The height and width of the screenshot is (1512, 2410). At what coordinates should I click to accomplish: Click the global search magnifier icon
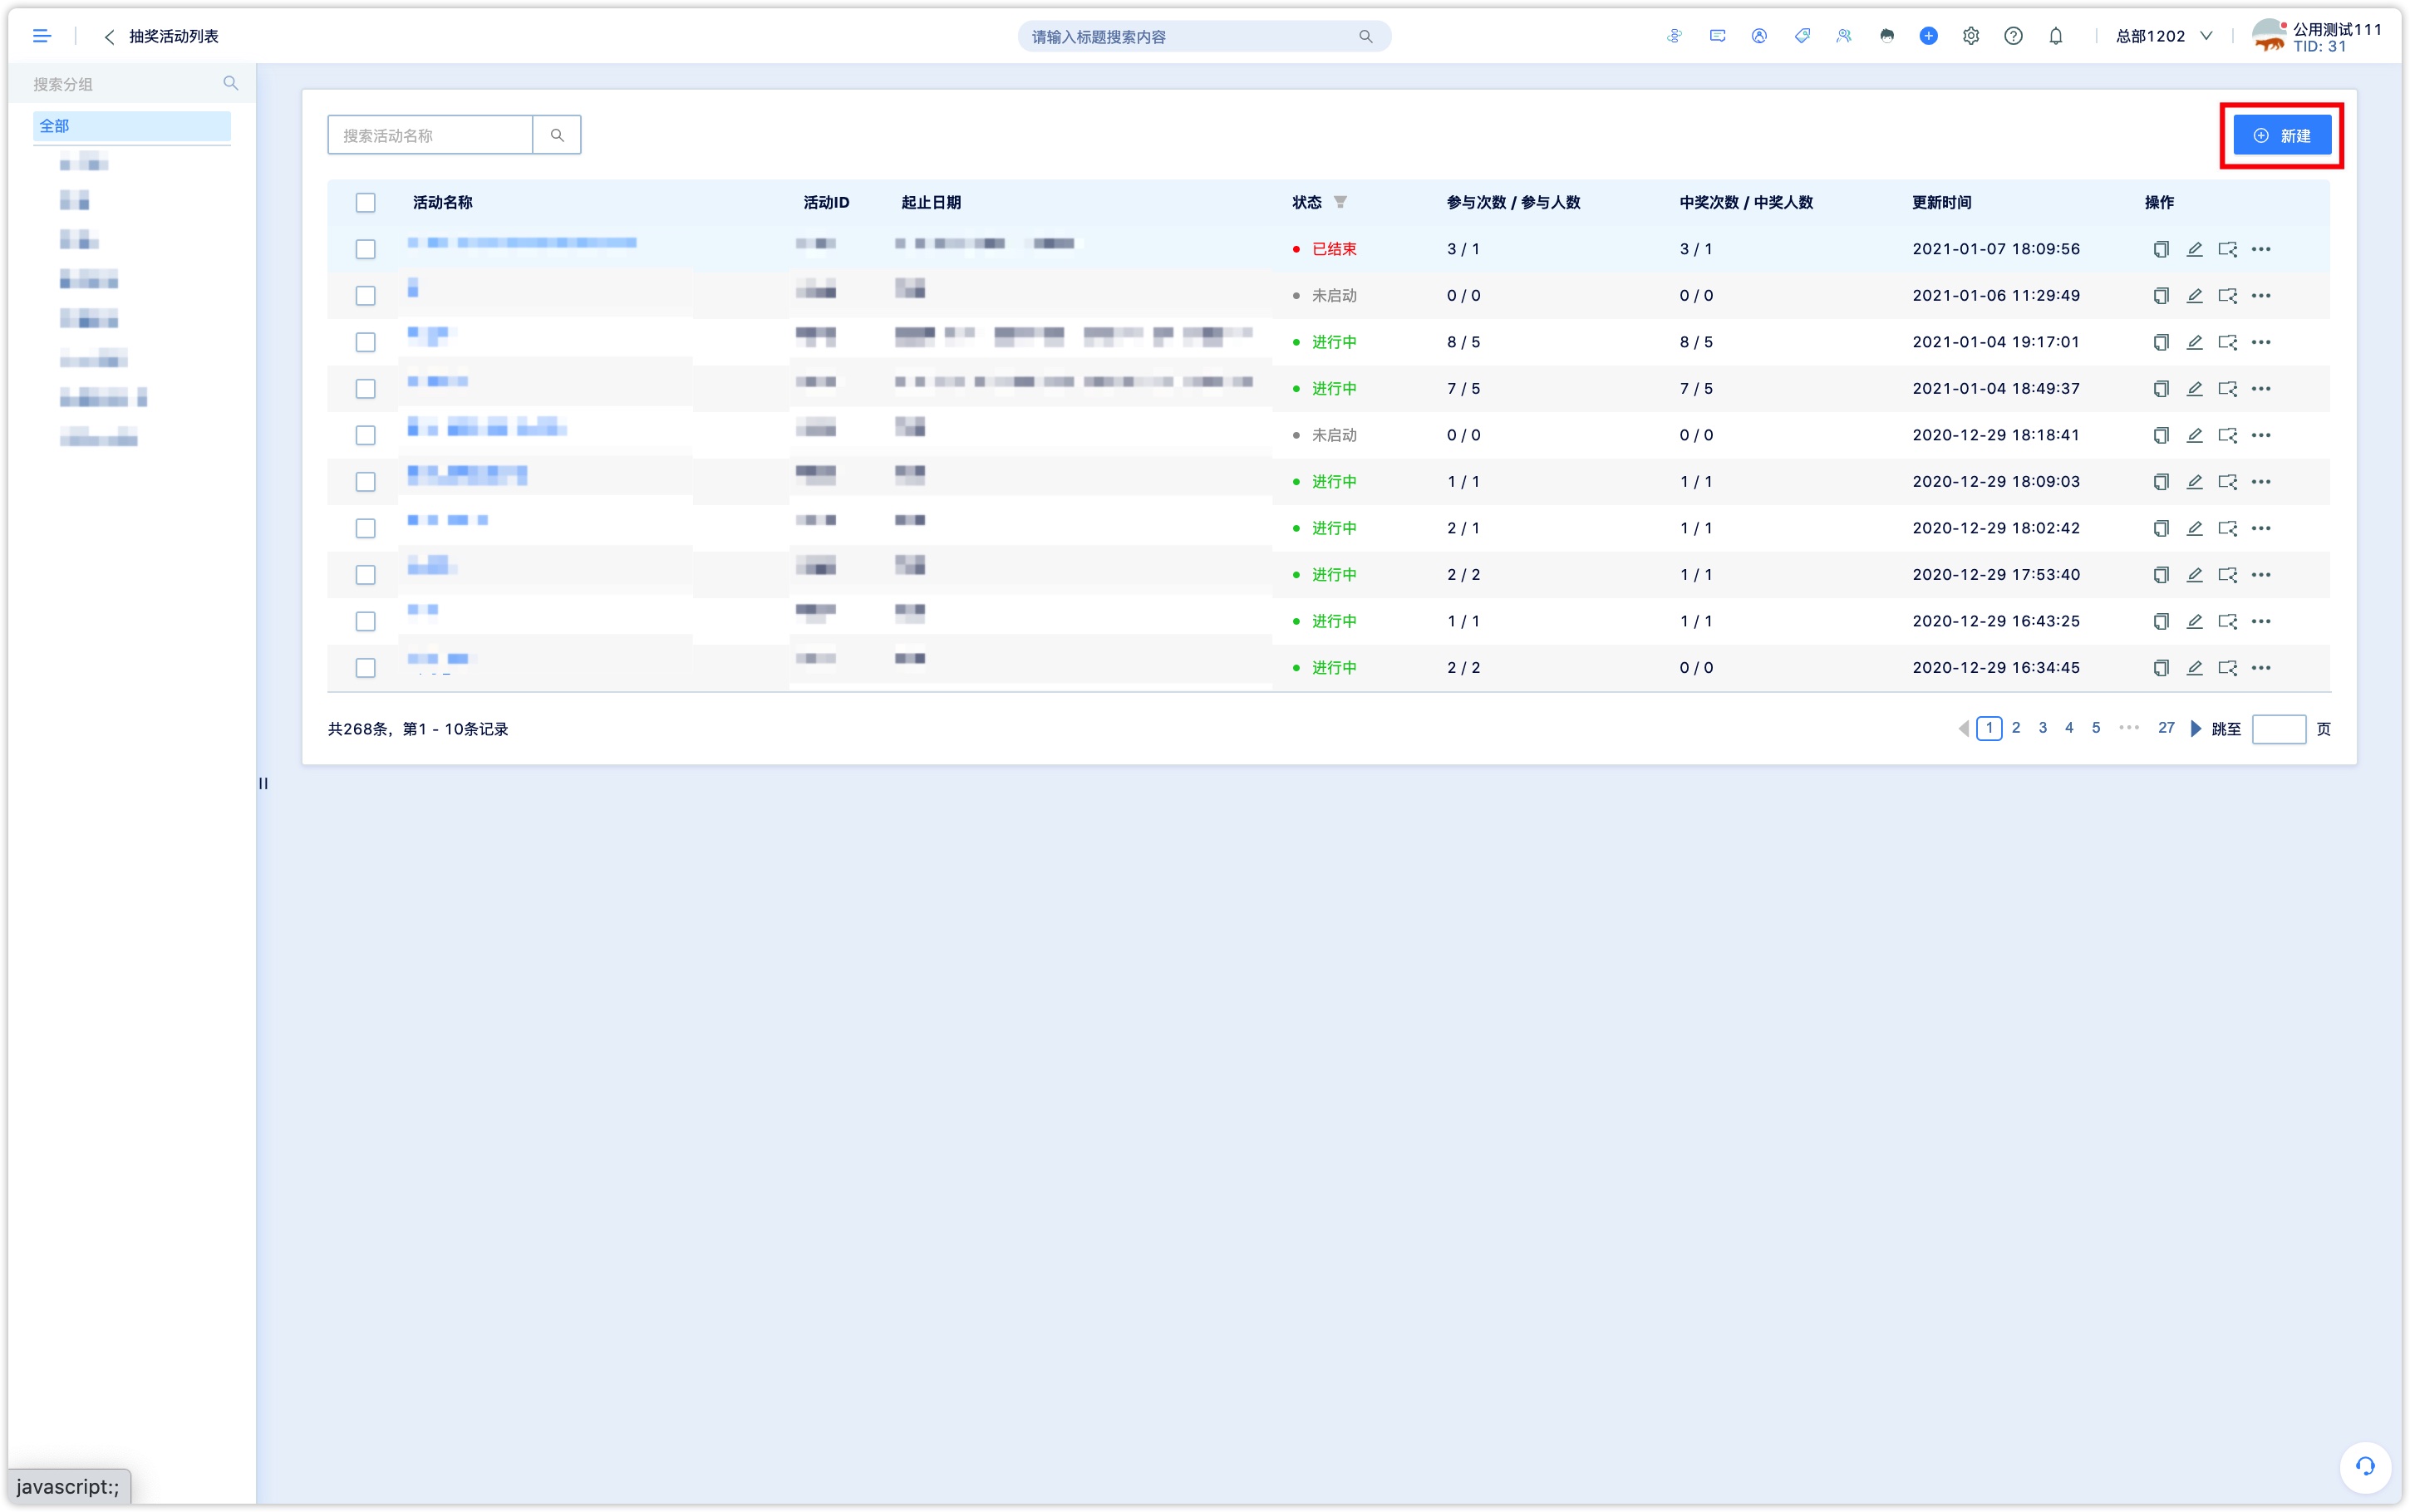(1365, 36)
